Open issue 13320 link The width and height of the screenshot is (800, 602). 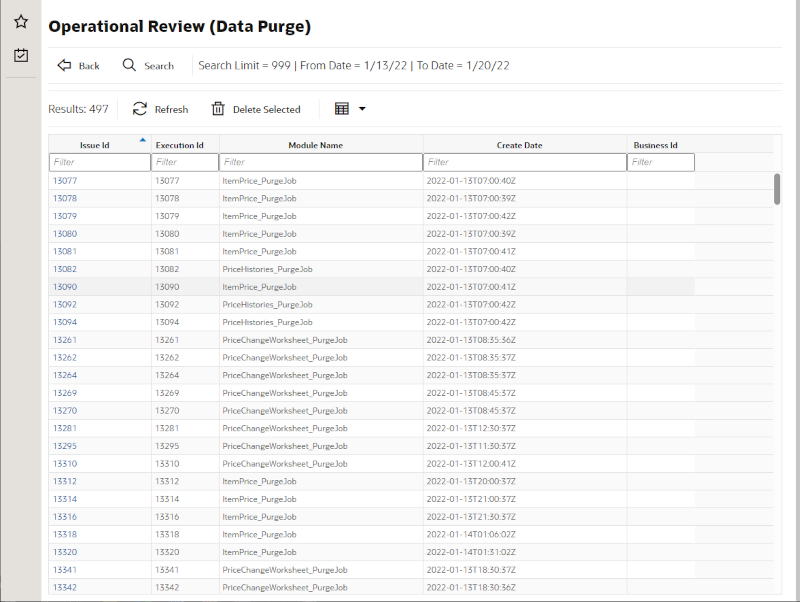click(65, 552)
